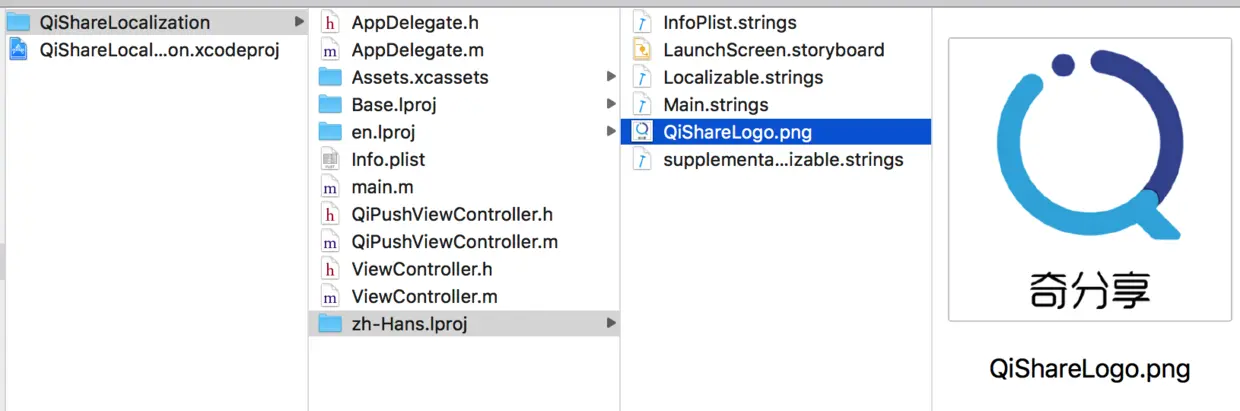
Task: Click the QiShareLogo preview image
Action: coord(1089,180)
